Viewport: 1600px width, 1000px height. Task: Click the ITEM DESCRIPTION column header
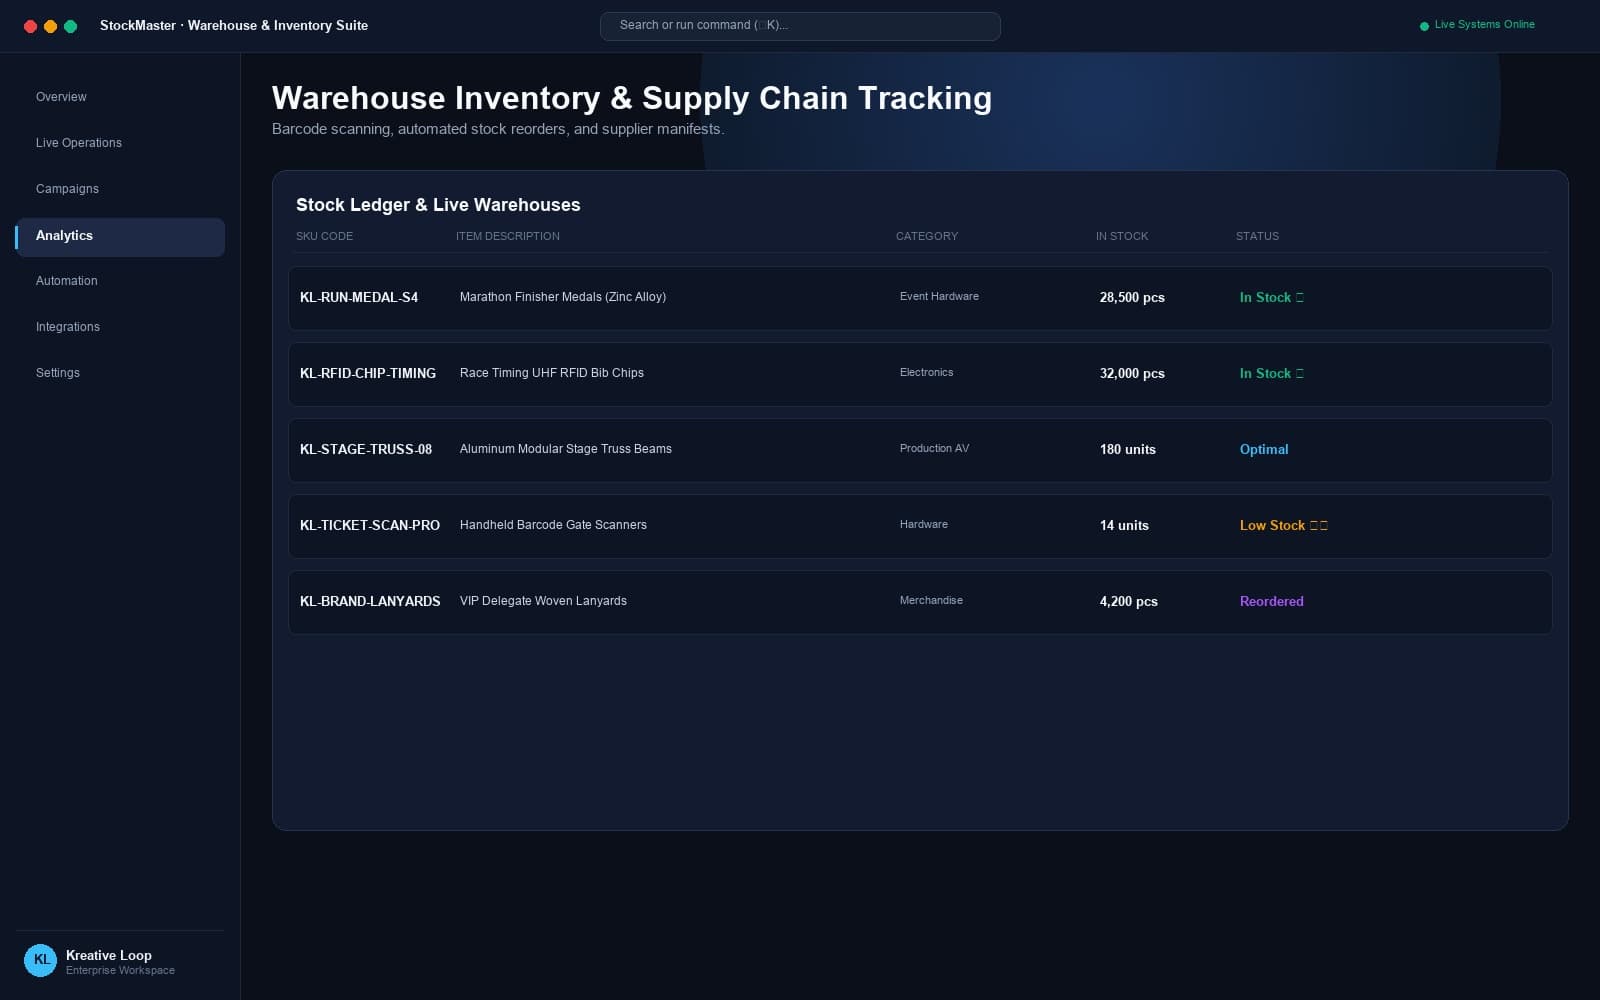[508, 237]
